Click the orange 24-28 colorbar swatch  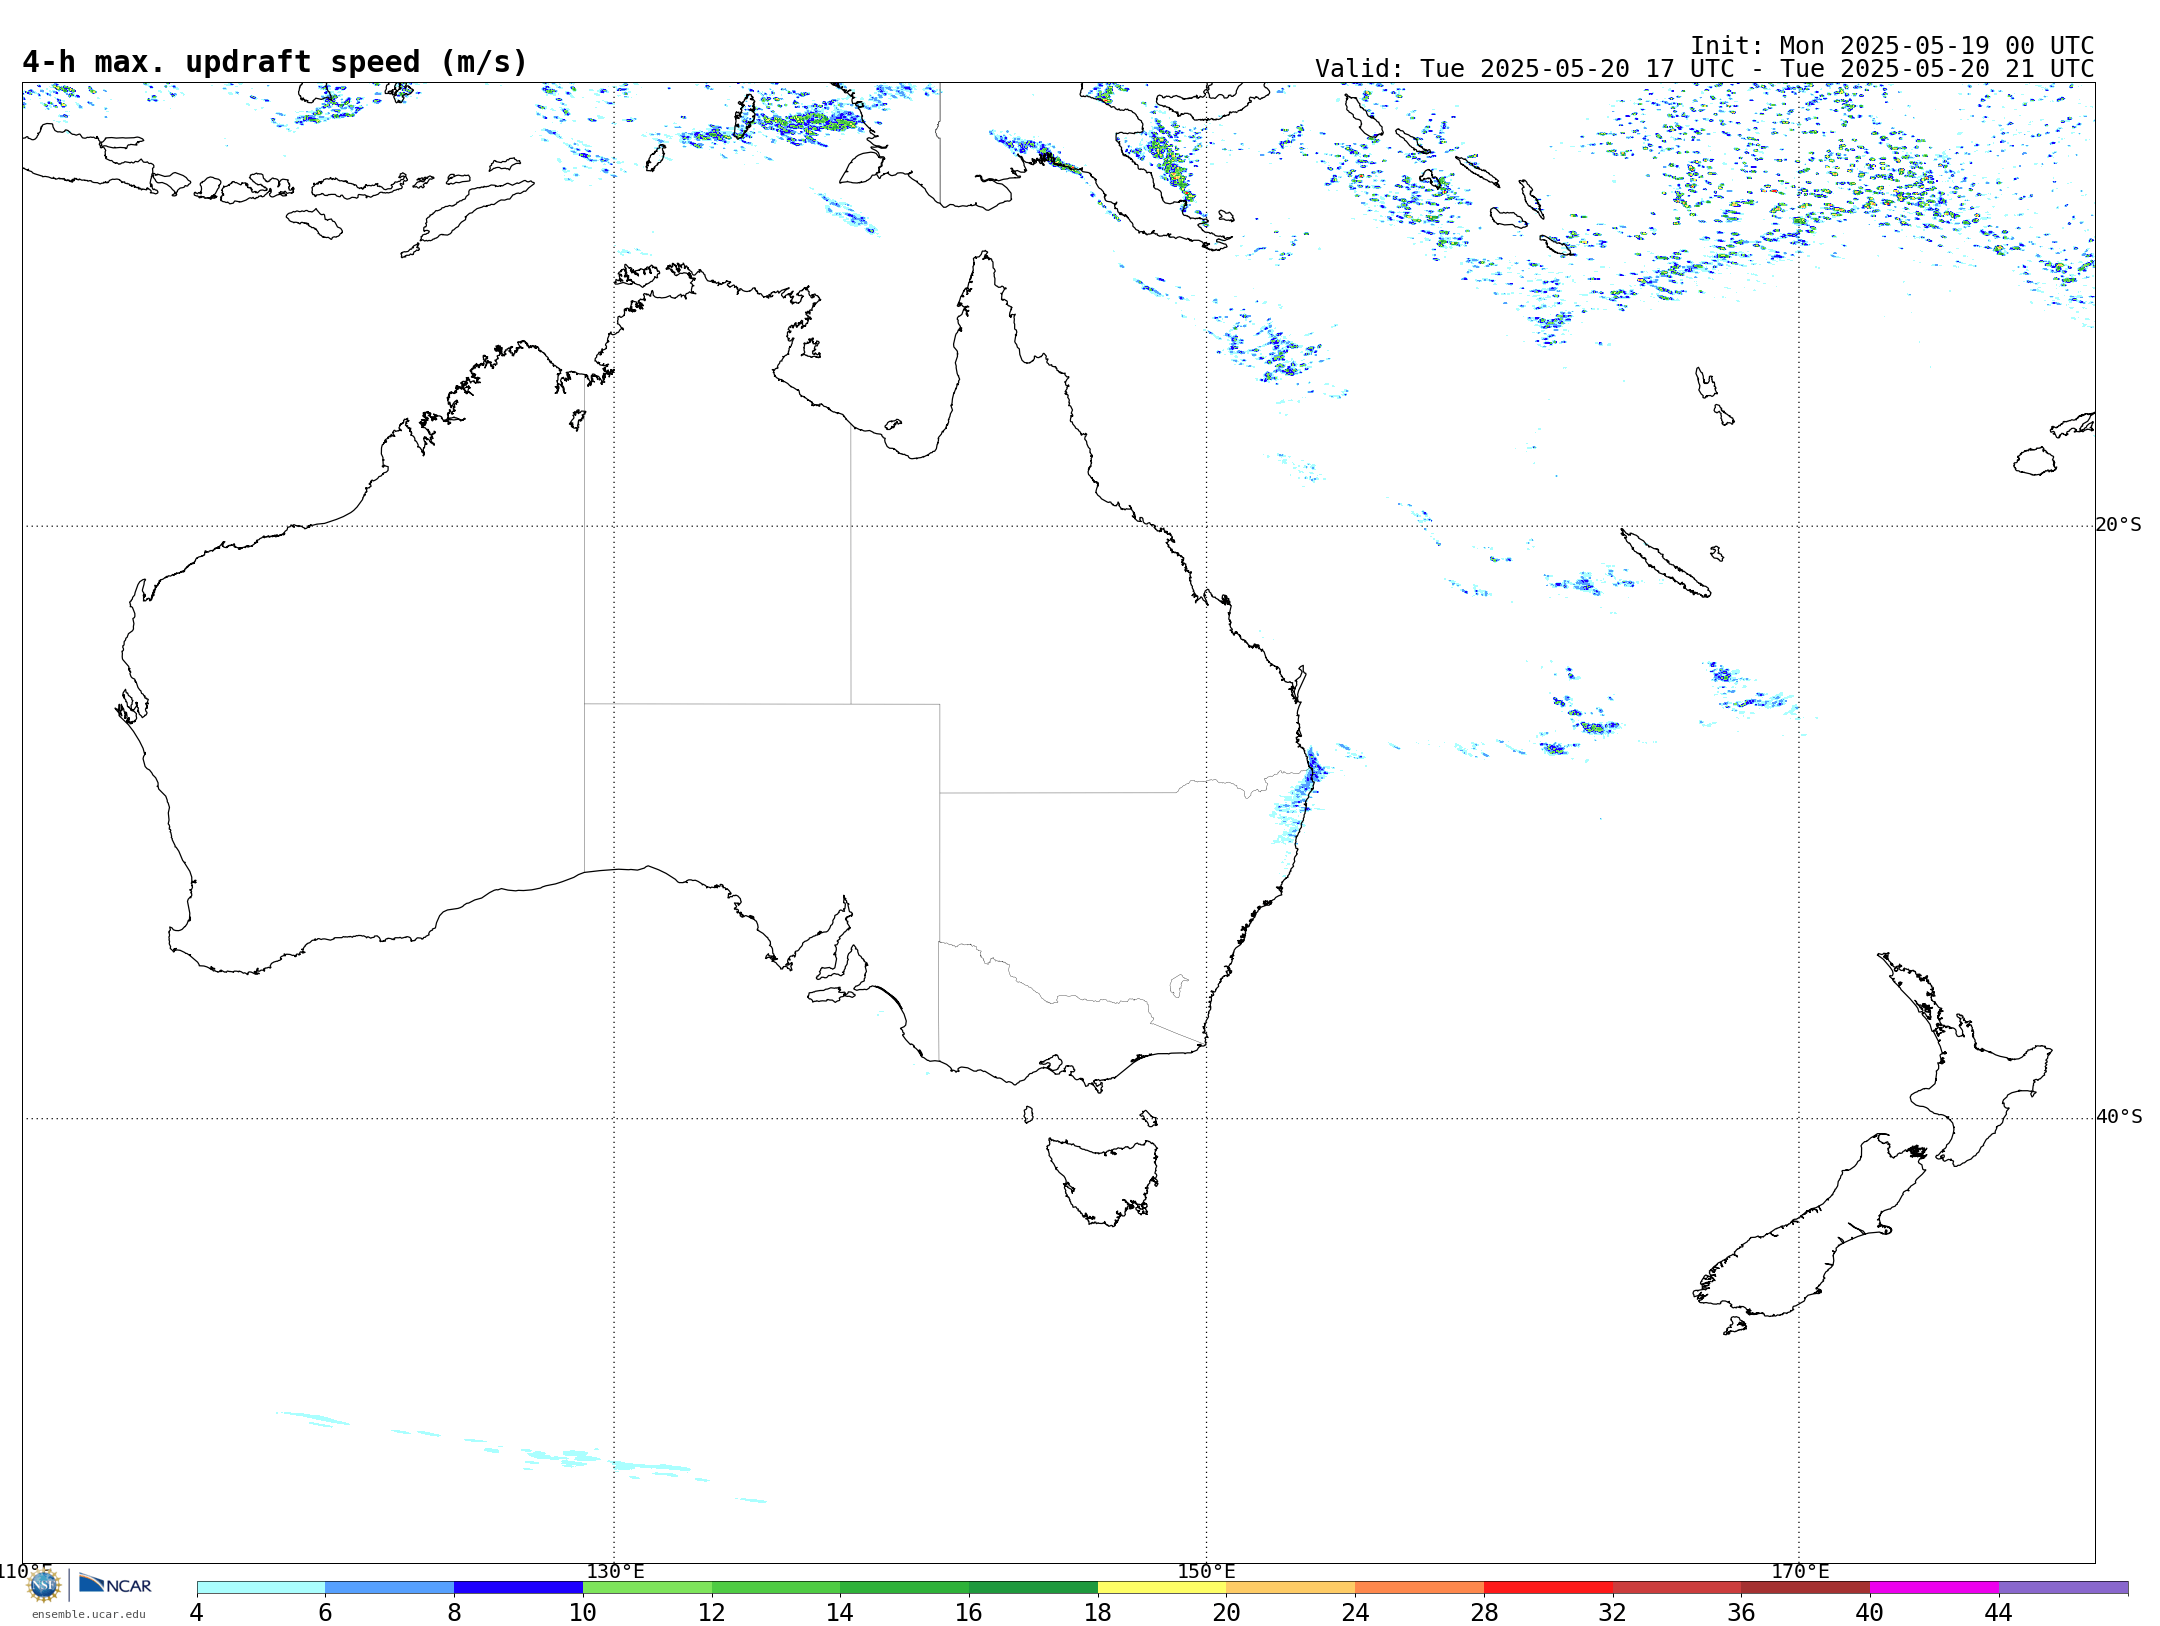(x=1420, y=1588)
